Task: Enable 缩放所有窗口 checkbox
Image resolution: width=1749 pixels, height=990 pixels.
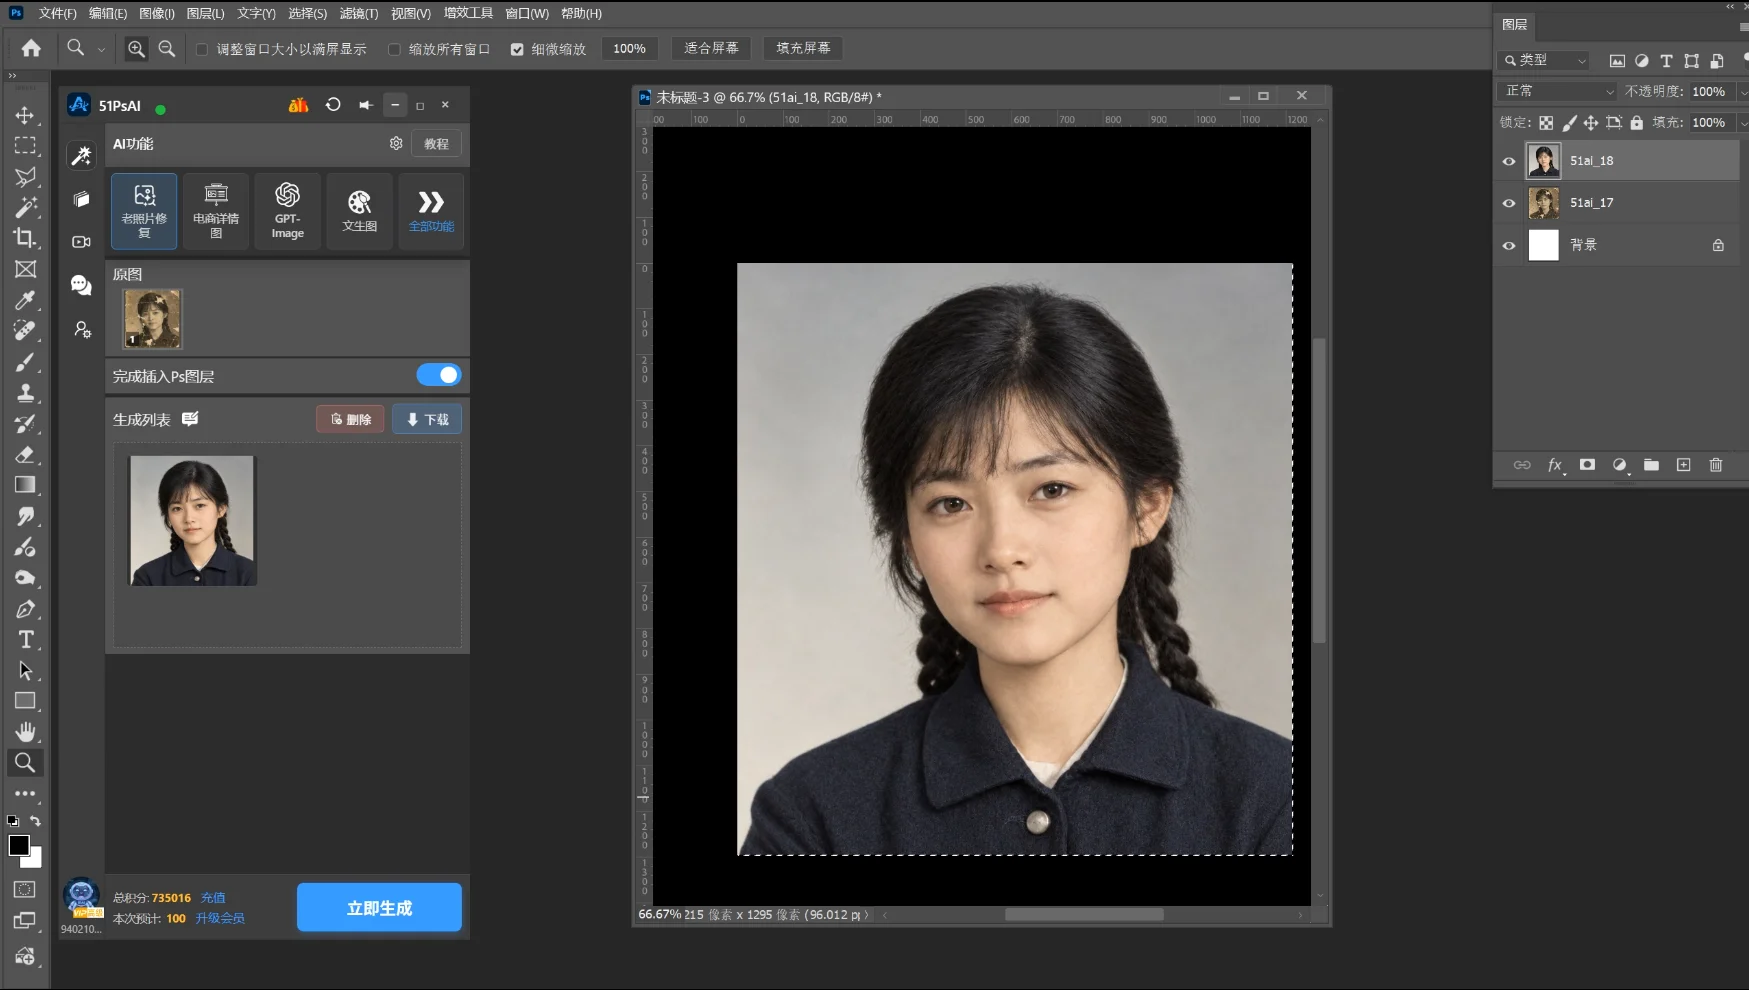Action: 394,49
